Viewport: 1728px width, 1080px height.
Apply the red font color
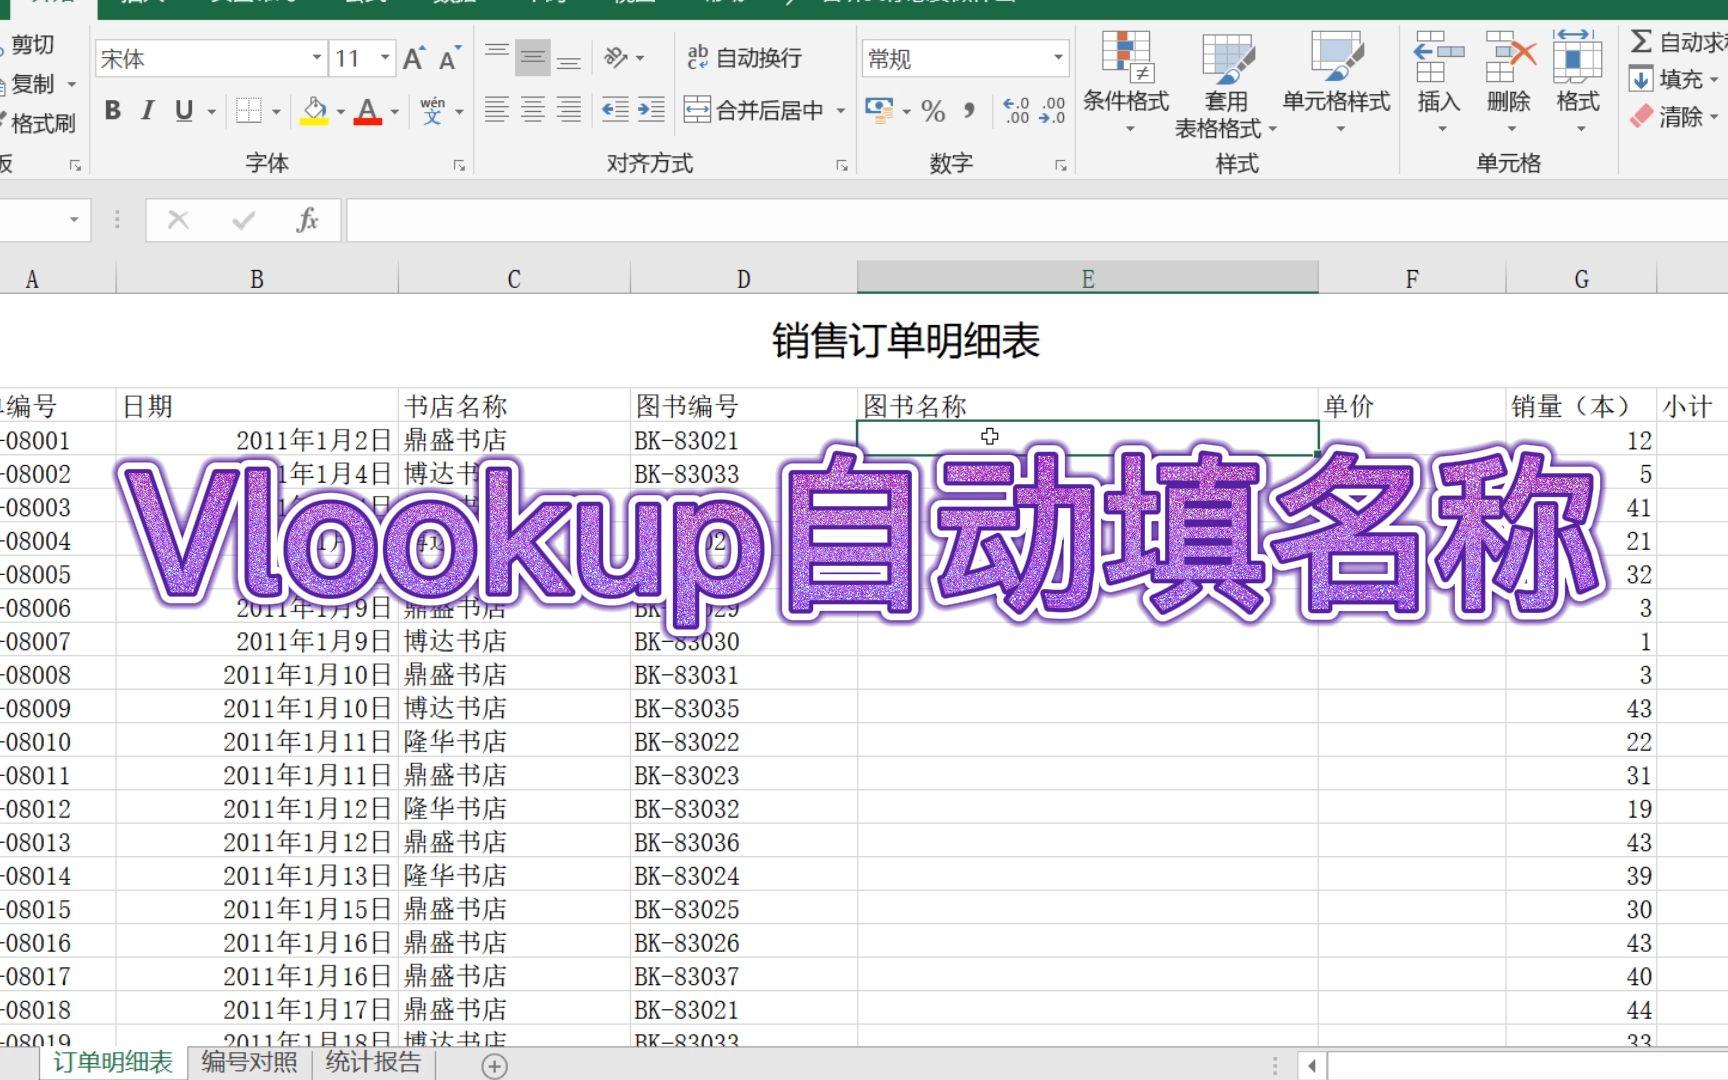coord(368,110)
